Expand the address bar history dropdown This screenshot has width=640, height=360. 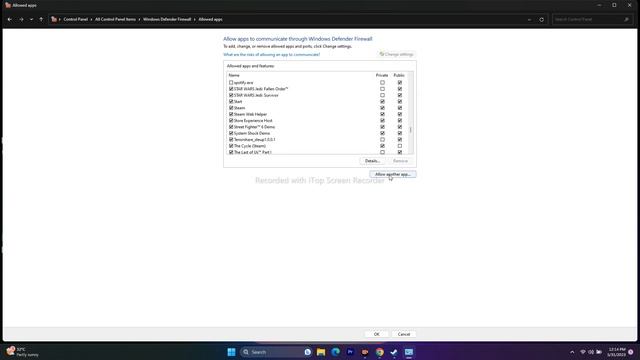[529, 19]
